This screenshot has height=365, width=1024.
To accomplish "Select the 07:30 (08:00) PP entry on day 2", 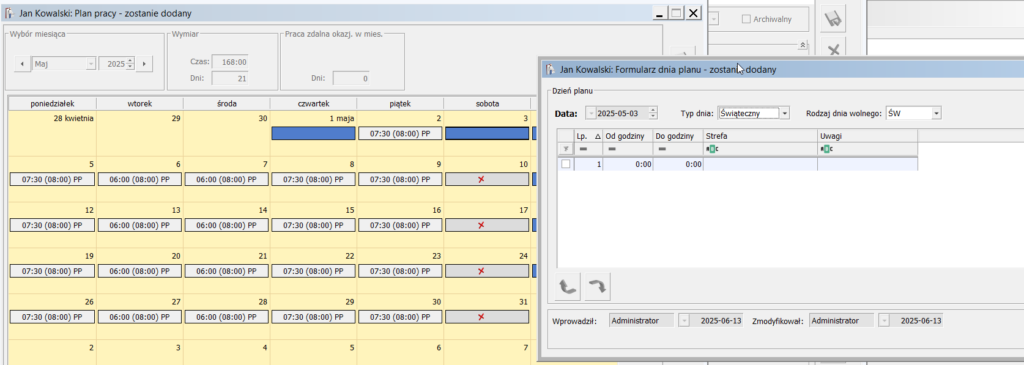I will tap(400, 133).
